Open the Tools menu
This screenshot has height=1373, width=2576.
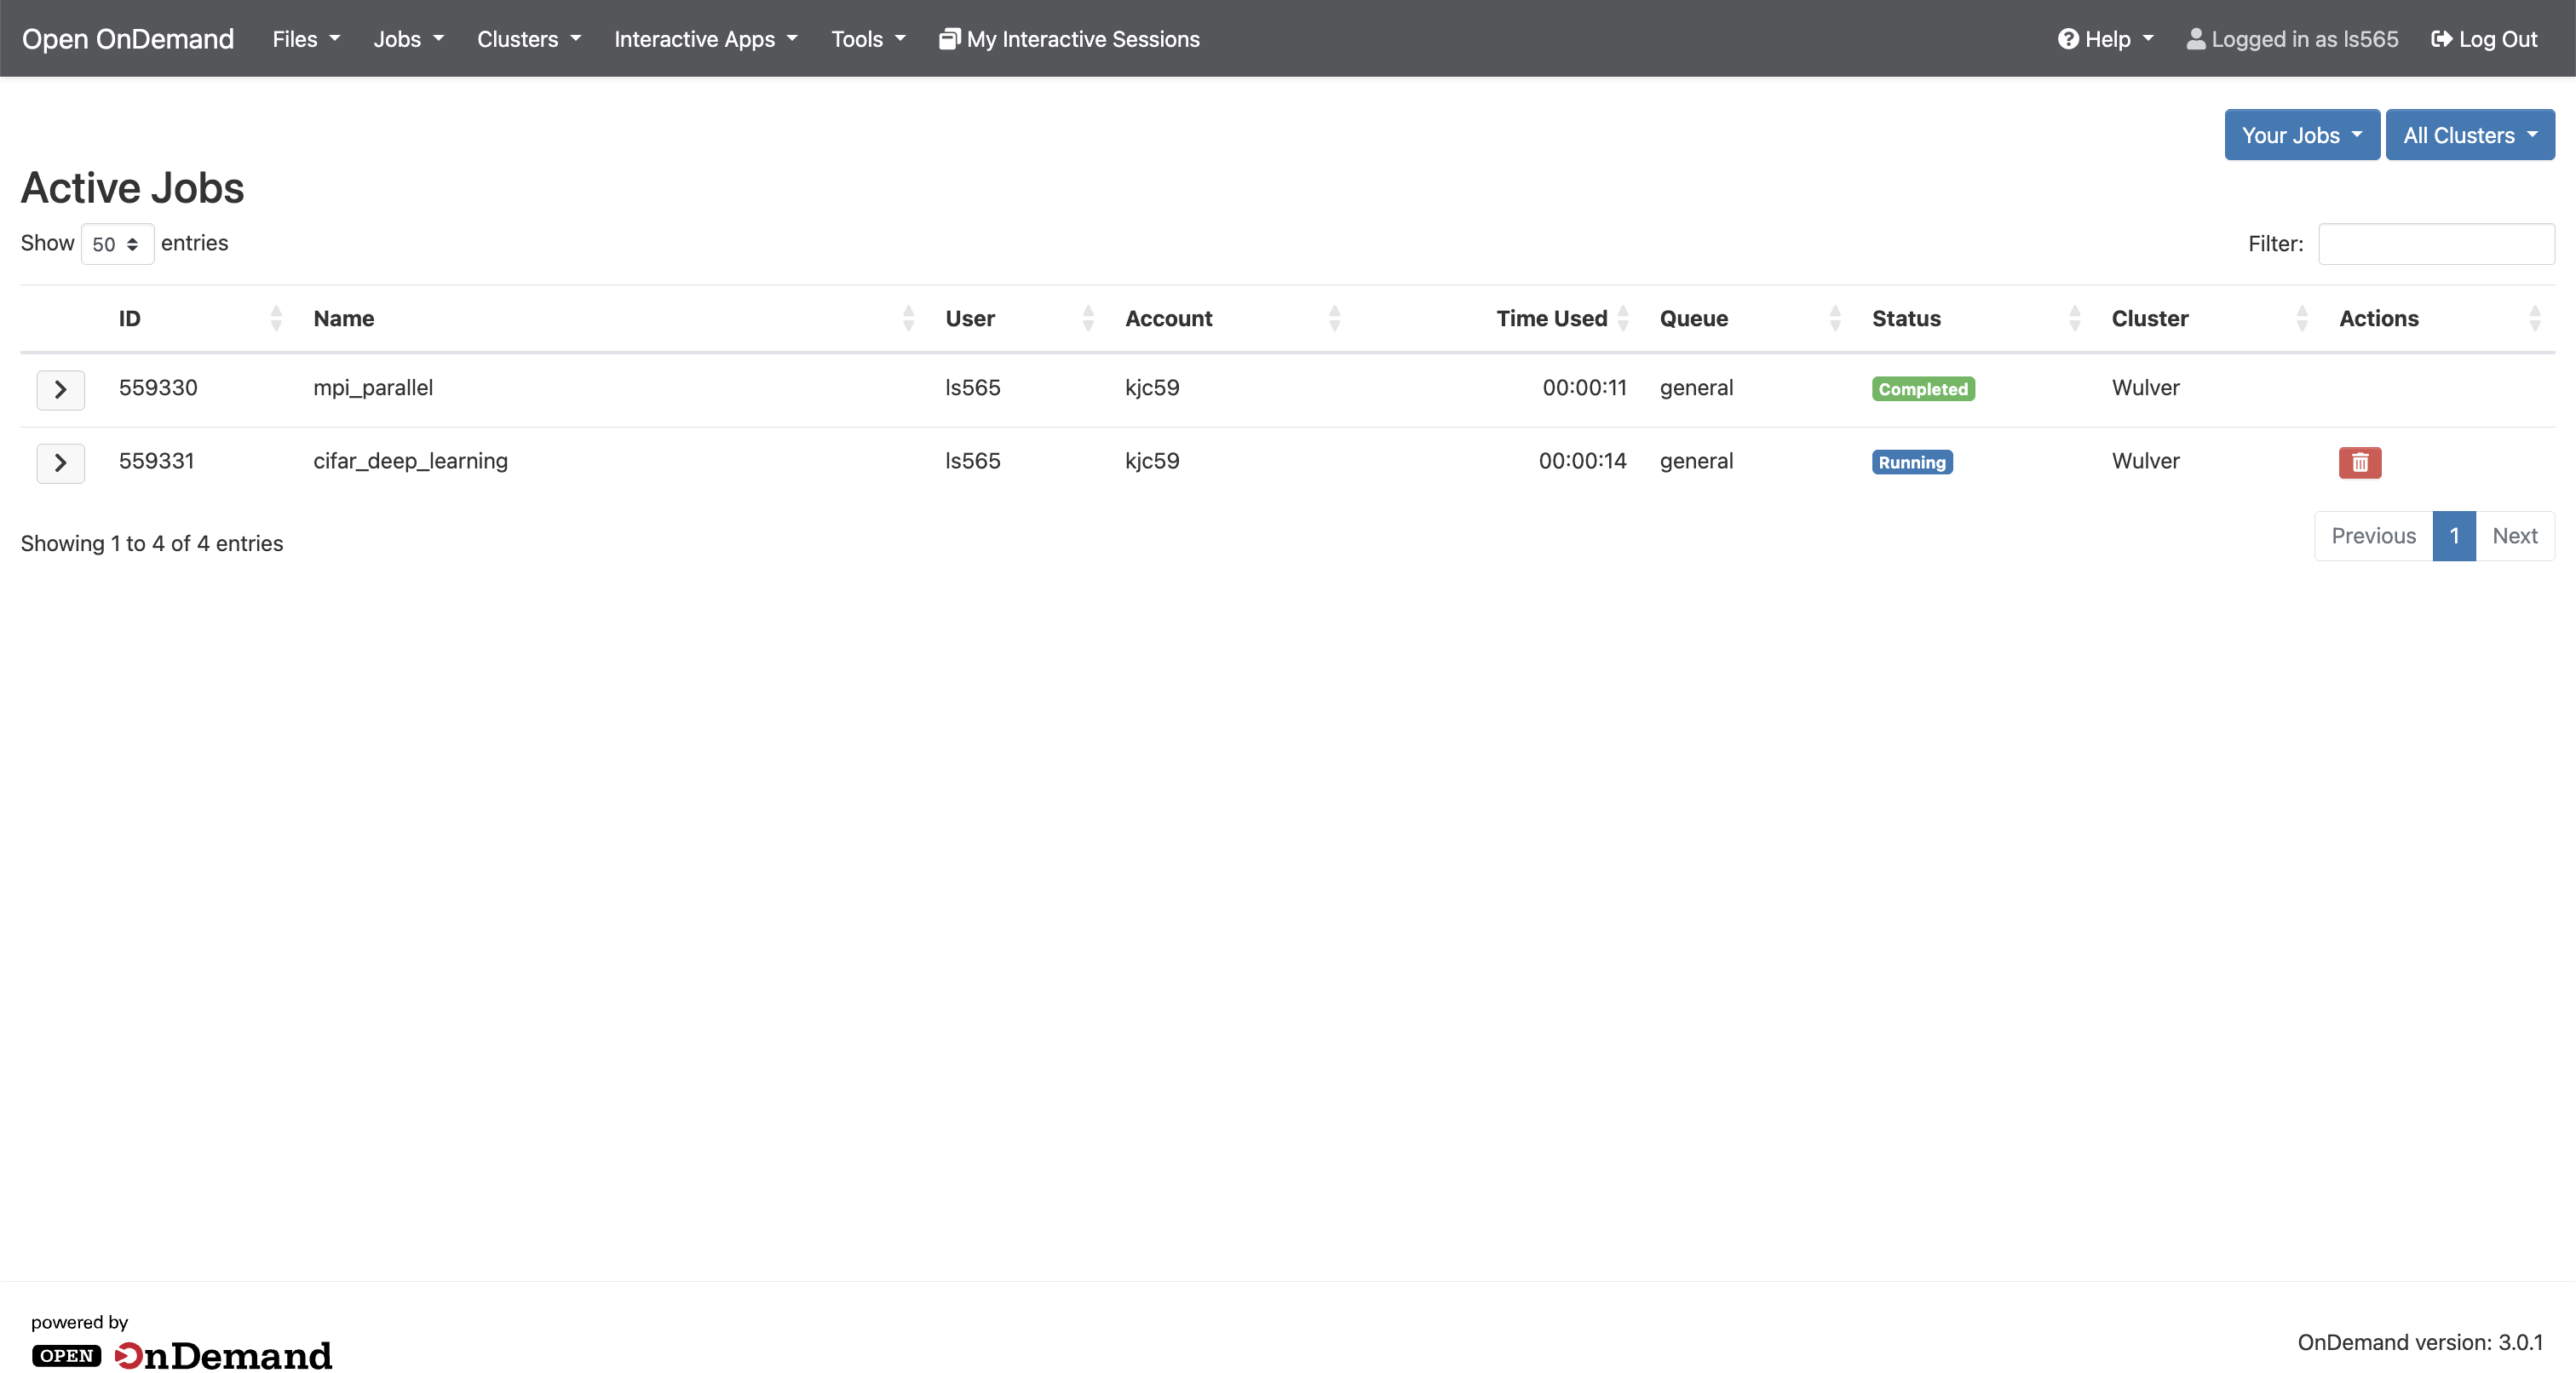[x=868, y=39]
